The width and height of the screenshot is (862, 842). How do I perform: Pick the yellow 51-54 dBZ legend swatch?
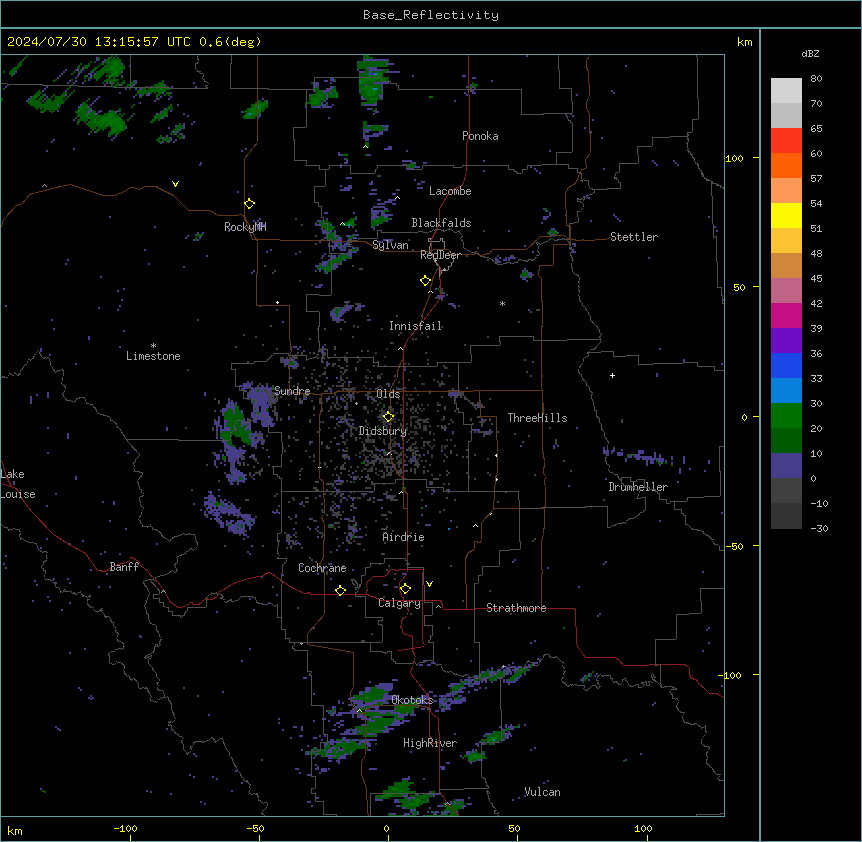click(x=786, y=215)
